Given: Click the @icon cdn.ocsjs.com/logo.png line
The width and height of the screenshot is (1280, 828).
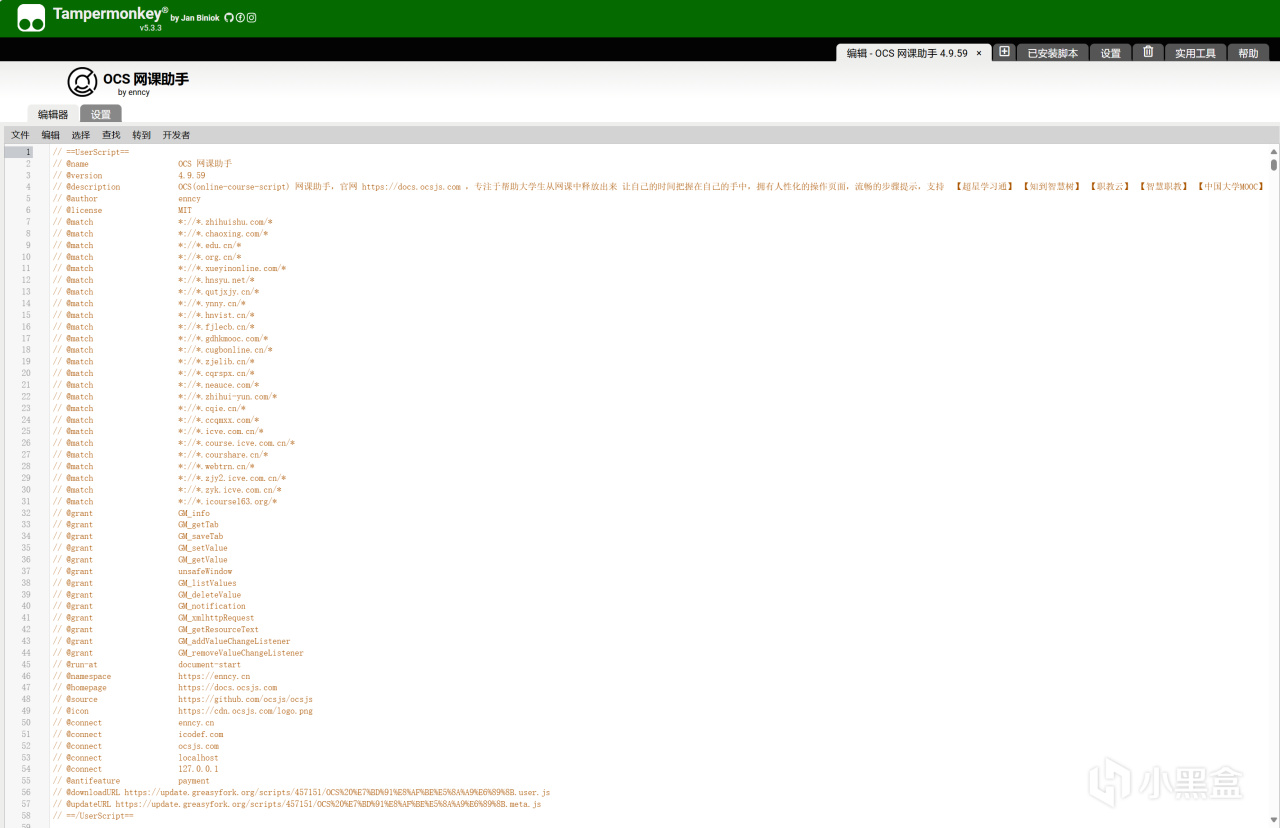Looking at the screenshot, I should click(x=183, y=711).
